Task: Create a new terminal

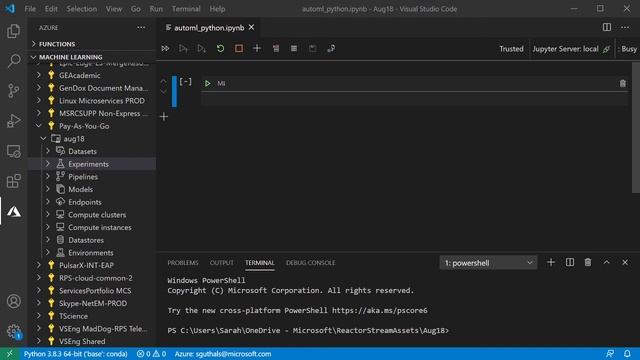Action: 551,262
